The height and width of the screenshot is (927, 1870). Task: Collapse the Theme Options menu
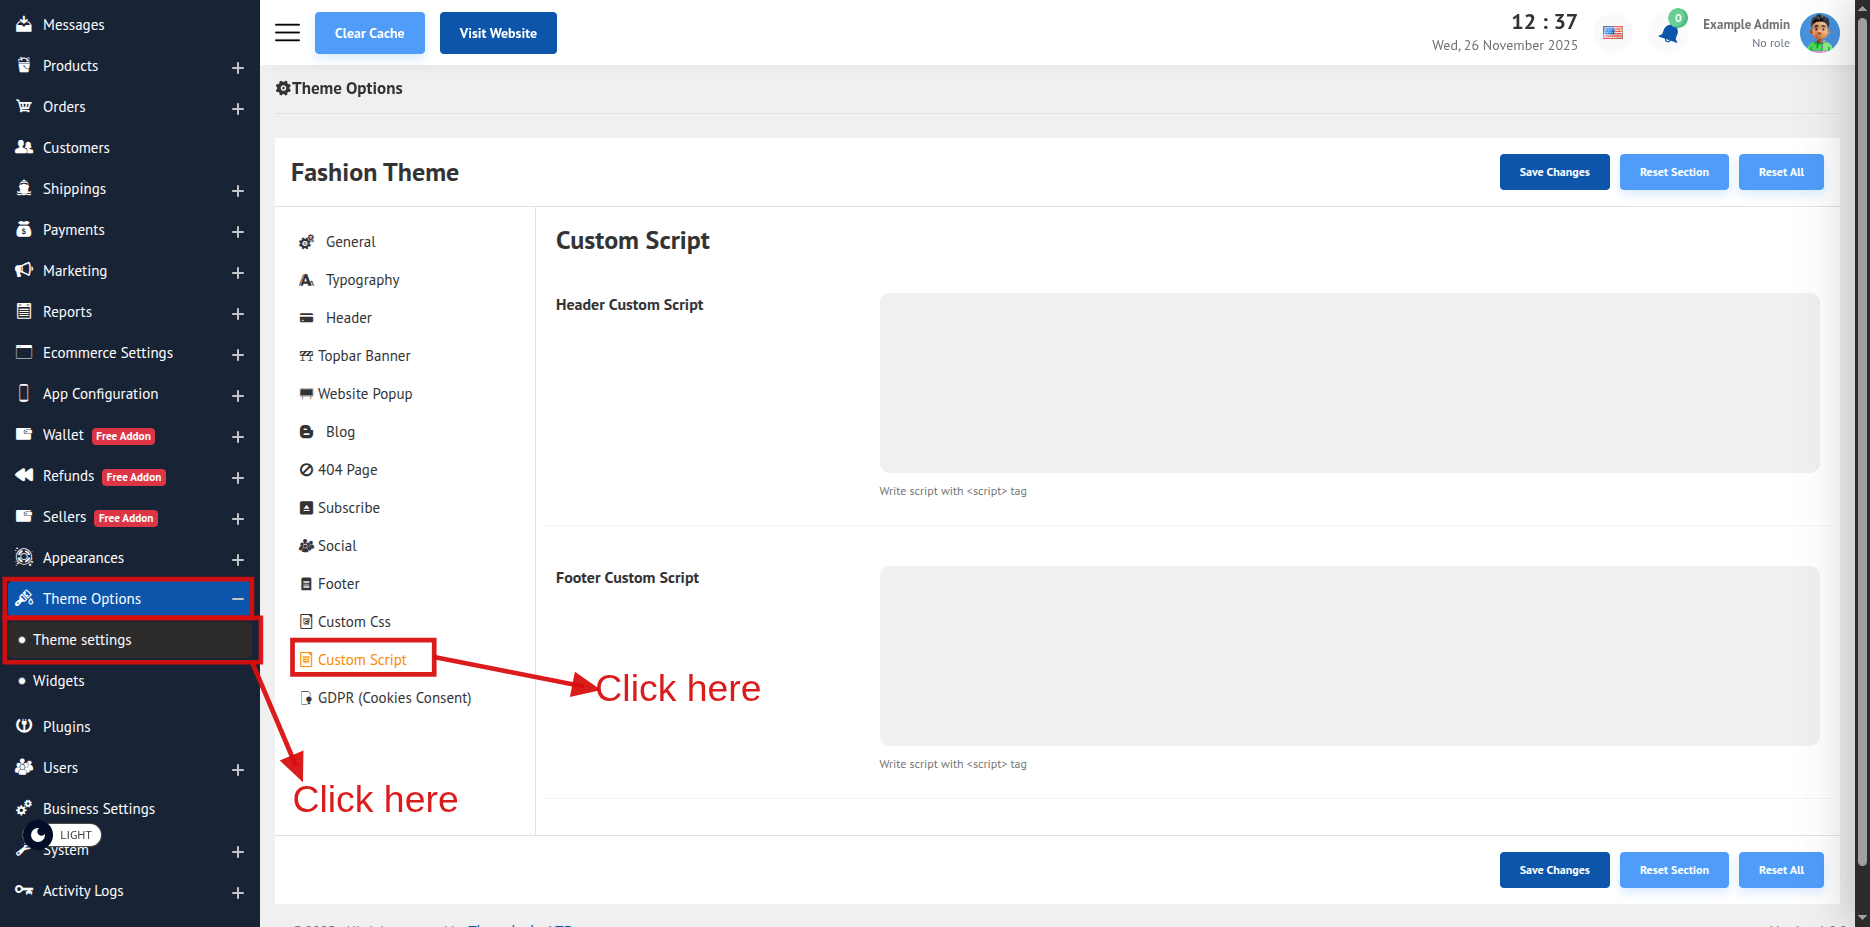[238, 599]
